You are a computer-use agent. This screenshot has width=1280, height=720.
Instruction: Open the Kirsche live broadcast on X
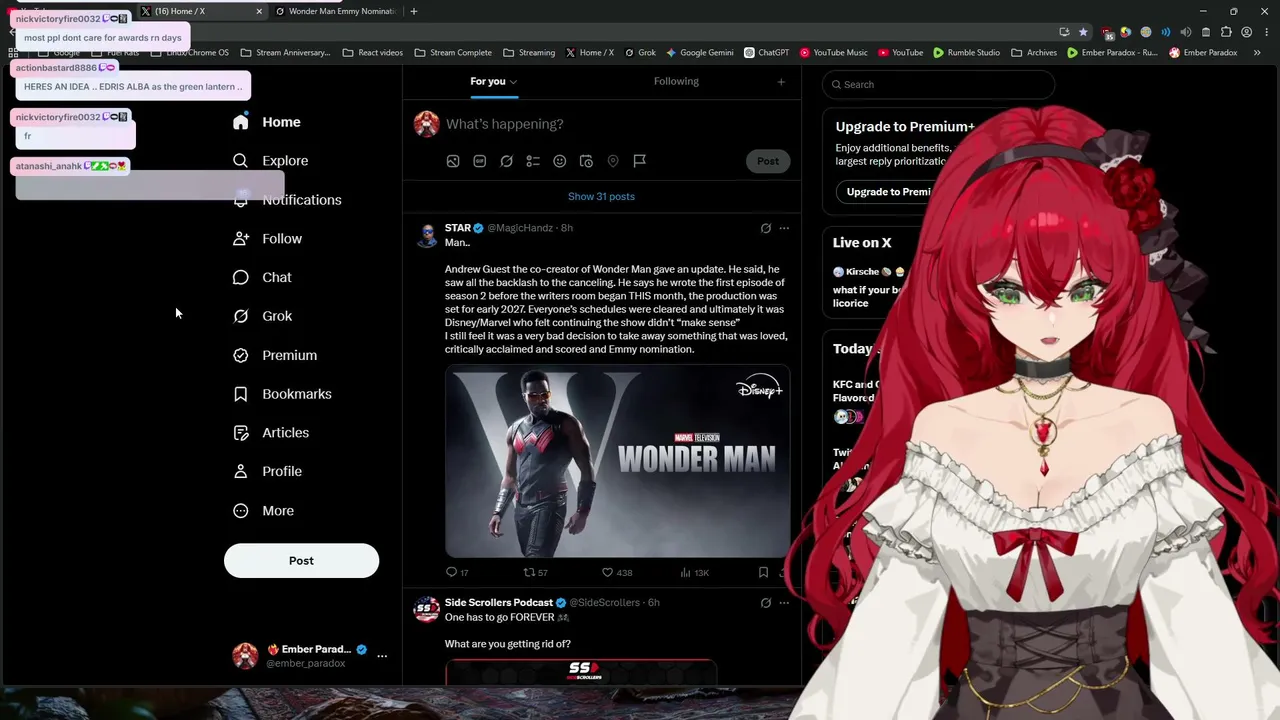(870, 286)
